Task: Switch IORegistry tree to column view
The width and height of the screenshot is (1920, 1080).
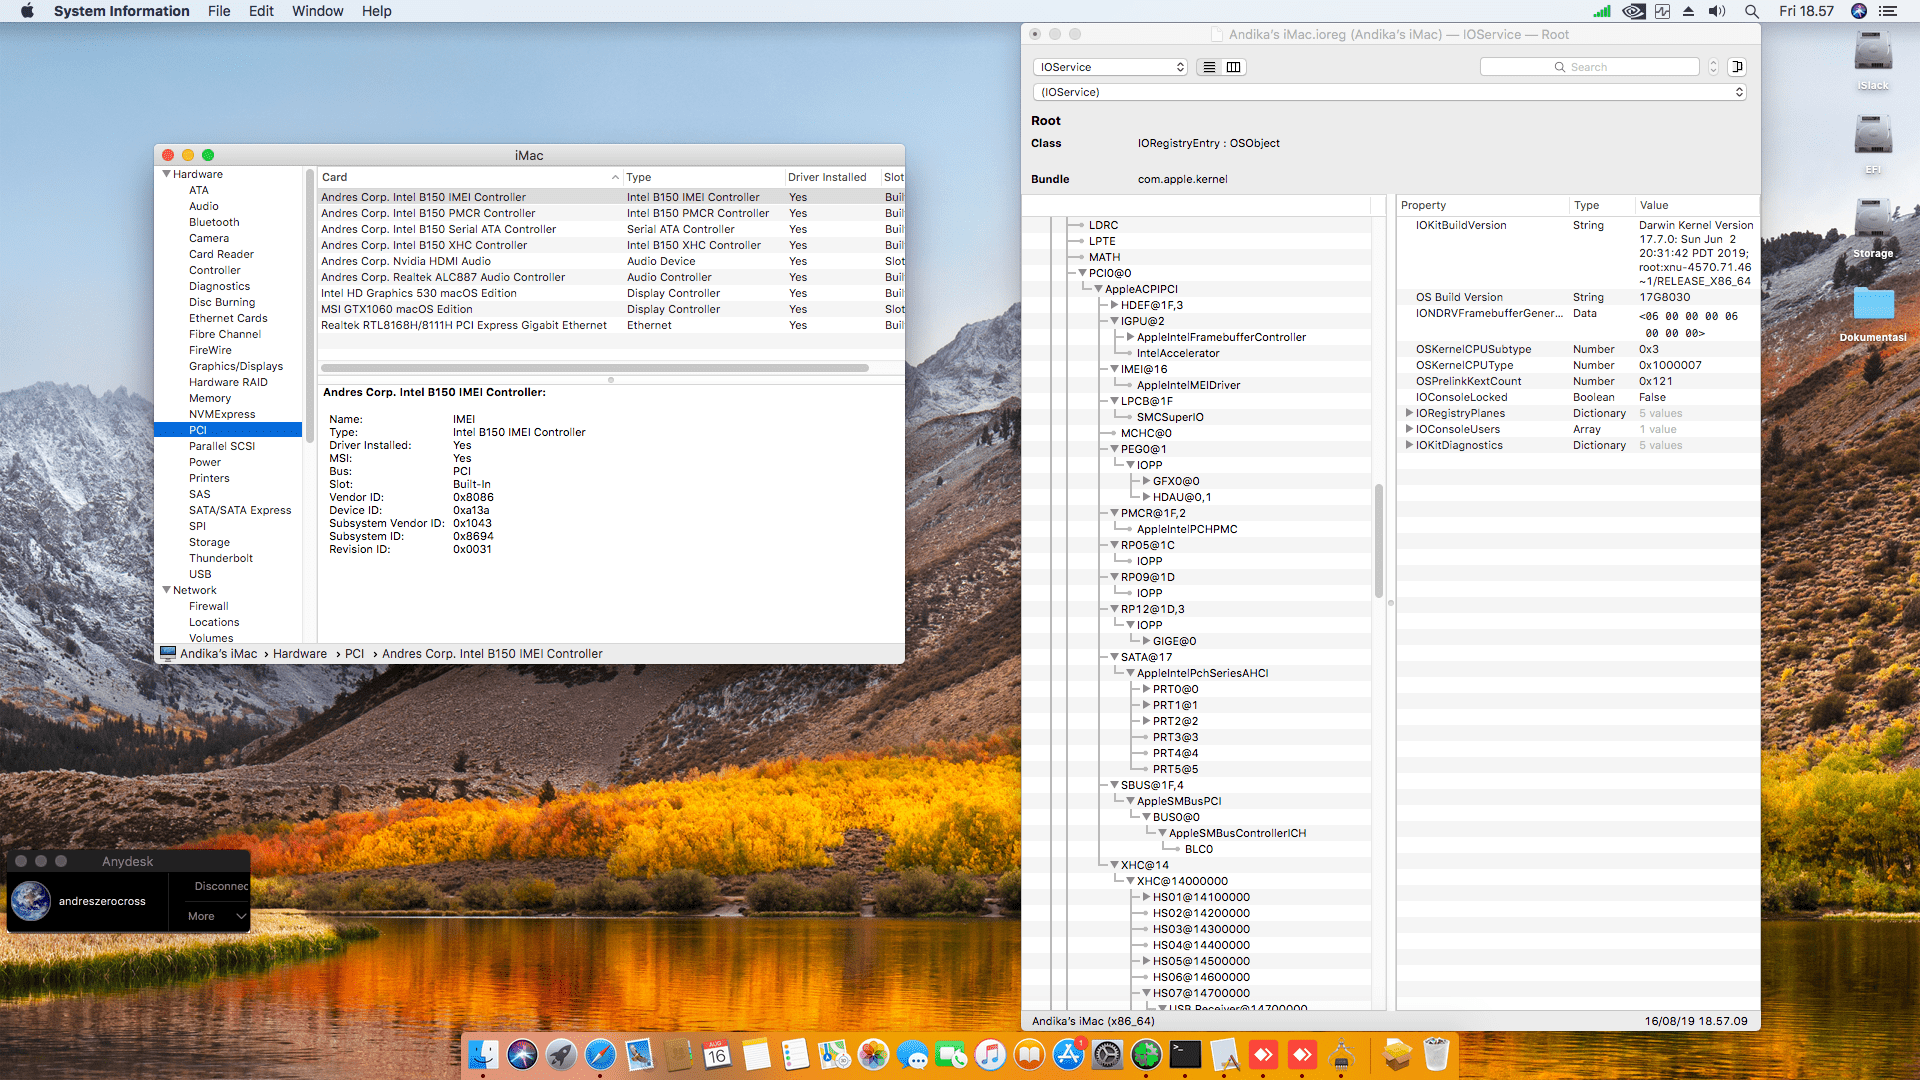Action: coord(1234,67)
